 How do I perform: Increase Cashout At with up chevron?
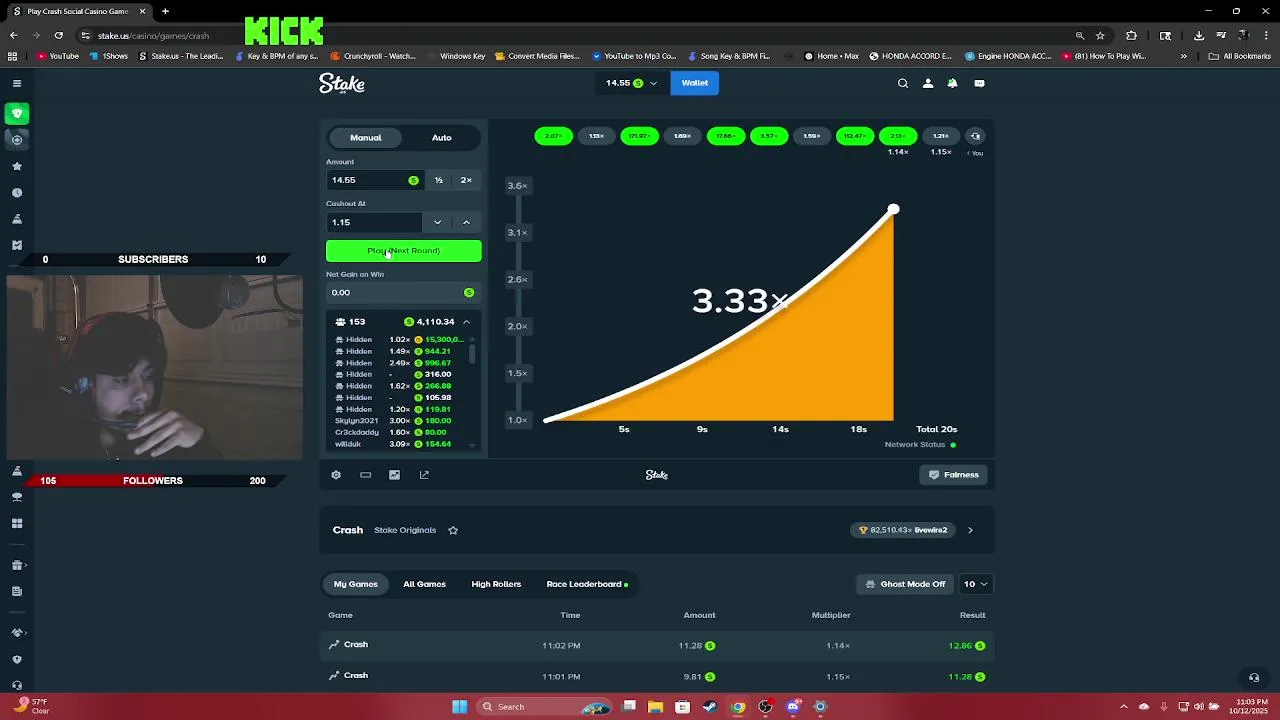[466, 222]
